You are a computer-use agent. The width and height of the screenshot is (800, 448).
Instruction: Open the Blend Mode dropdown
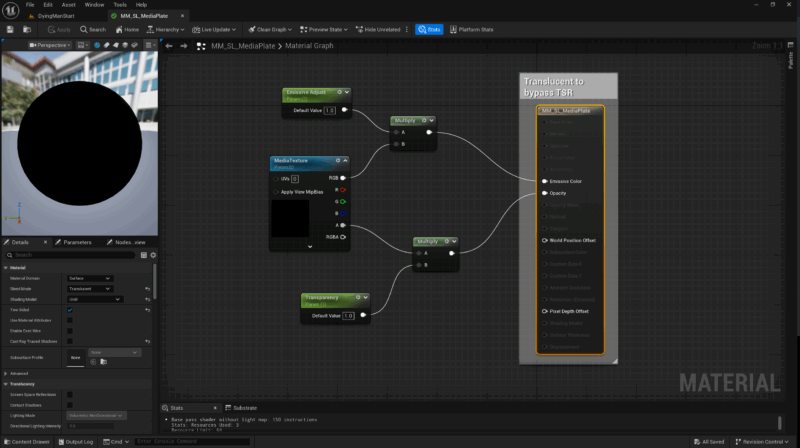point(90,289)
